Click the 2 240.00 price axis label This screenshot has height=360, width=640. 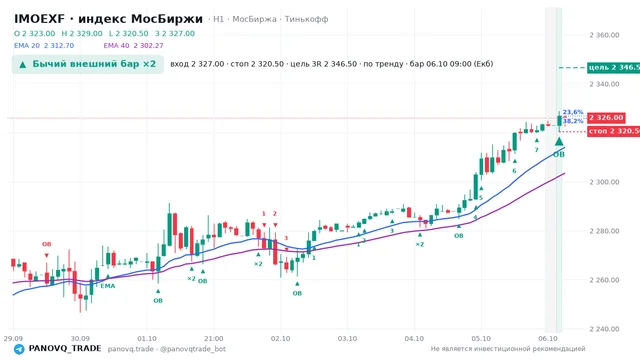604,329
